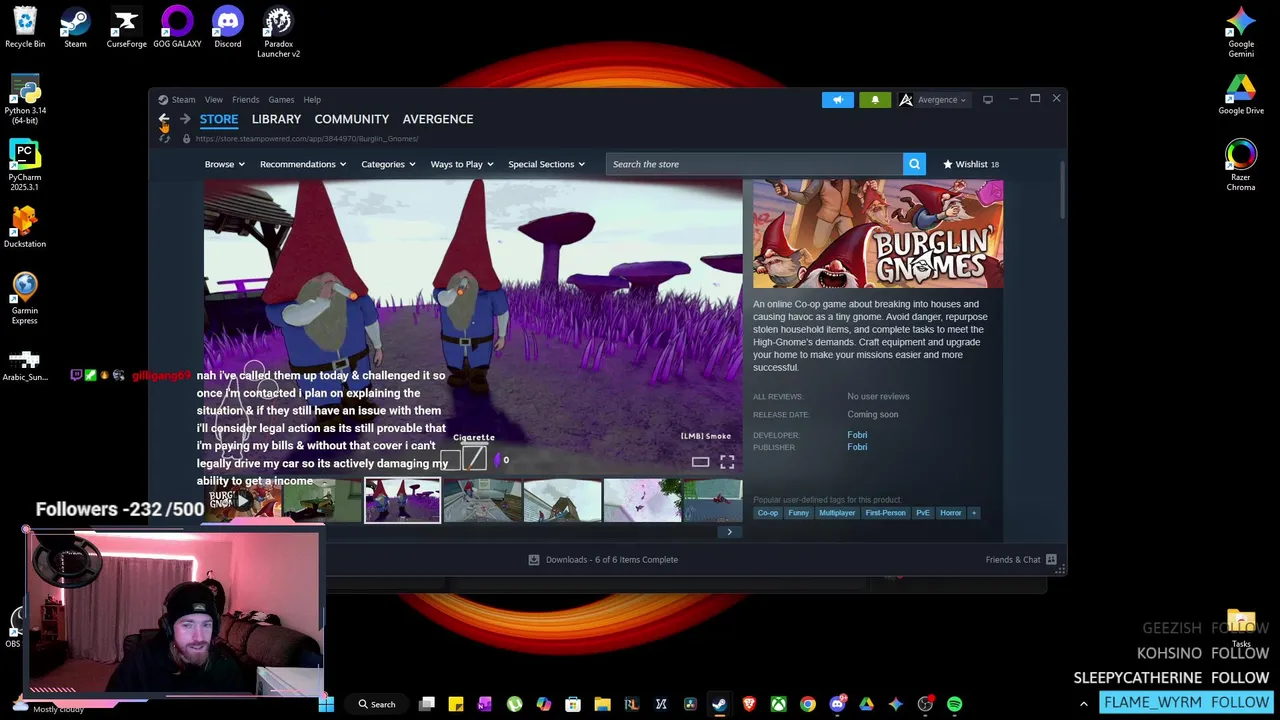1280x720 pixels.
Task: Open the Garmin Express desktop icon
Action: [25, 298]
